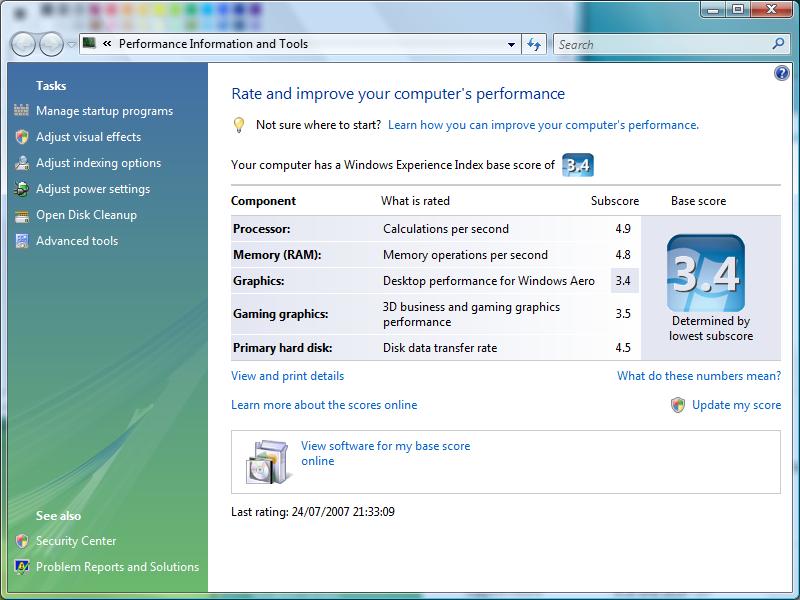Click the Adjust power settings icon
Screen dimensions: 800x600
[22, 189]
